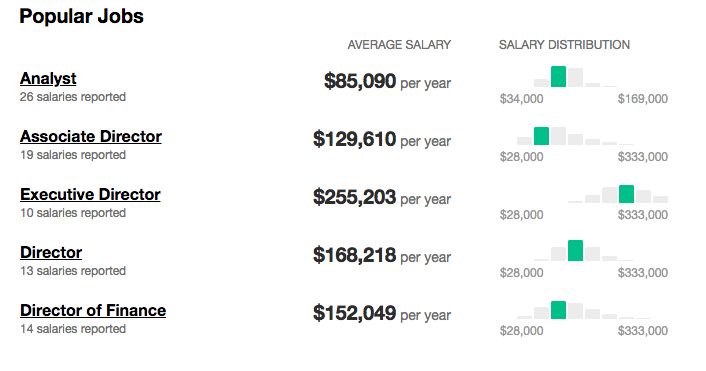Open the Executive Director job link
The image size is (706, 371).
tap(90, 195)
